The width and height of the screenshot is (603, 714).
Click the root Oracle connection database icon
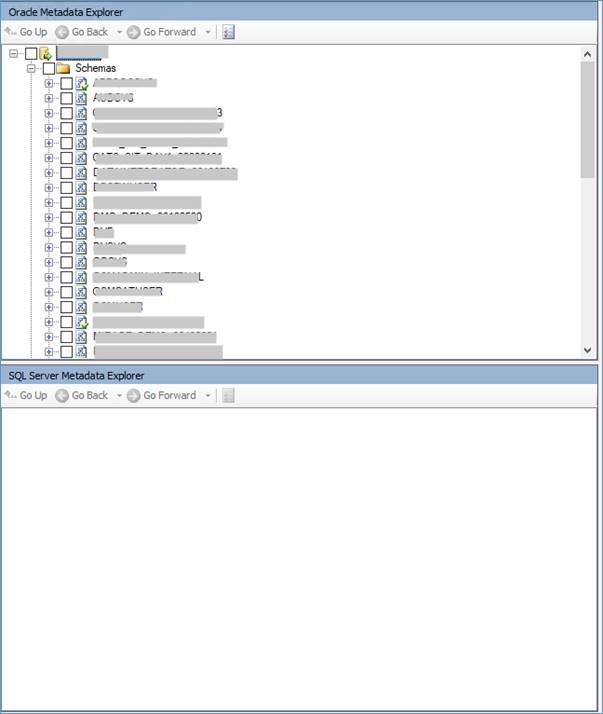pos(46,54)
